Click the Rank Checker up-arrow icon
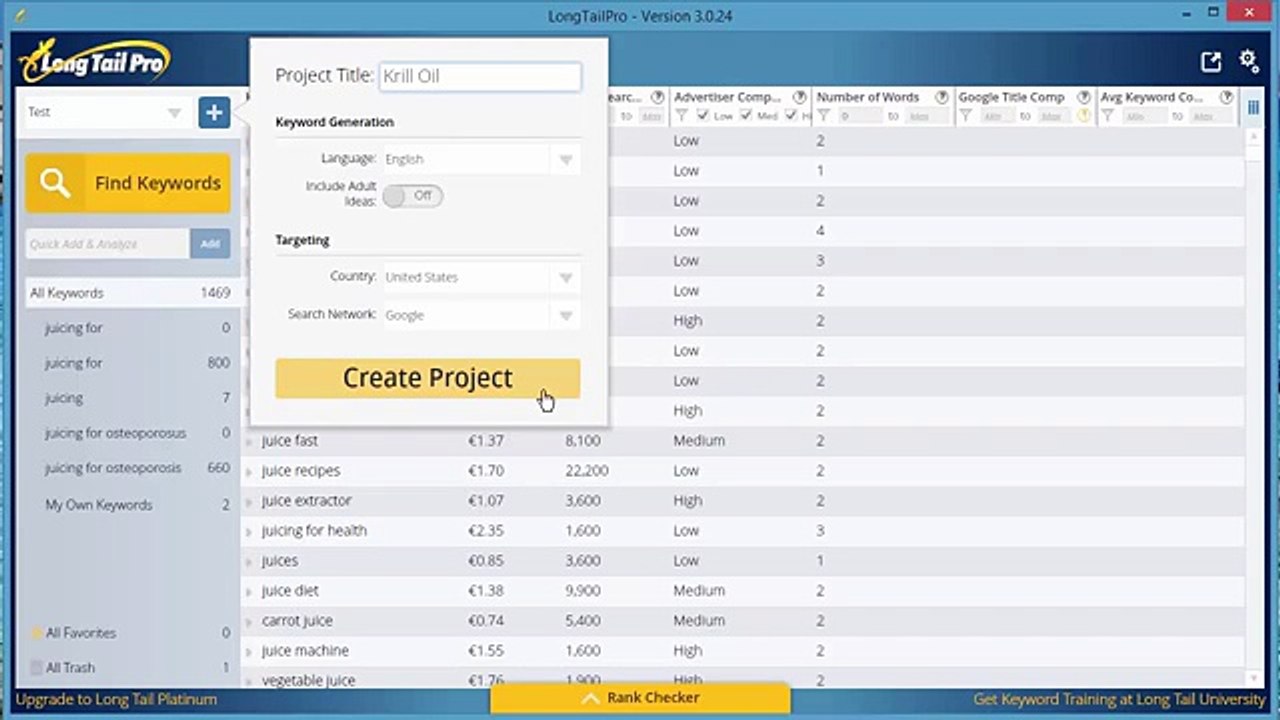The height and width of the screenshot is (720, 1280). point(590,698)
